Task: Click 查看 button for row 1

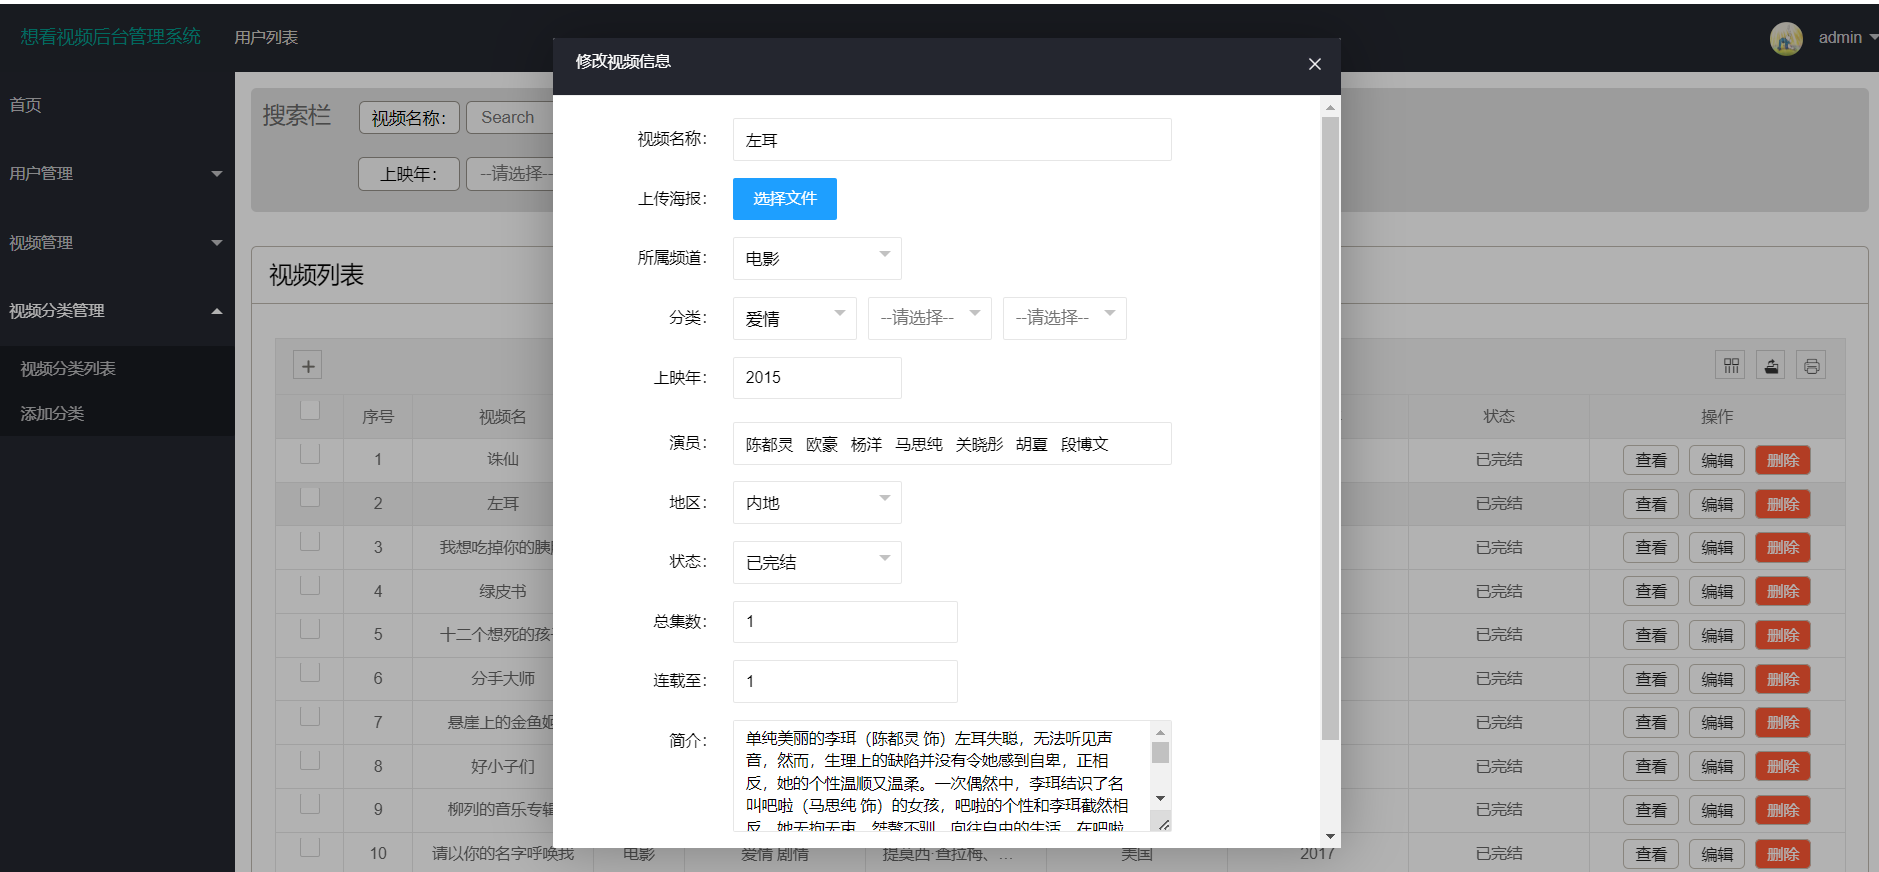Action: click(x=1651, y=460)
